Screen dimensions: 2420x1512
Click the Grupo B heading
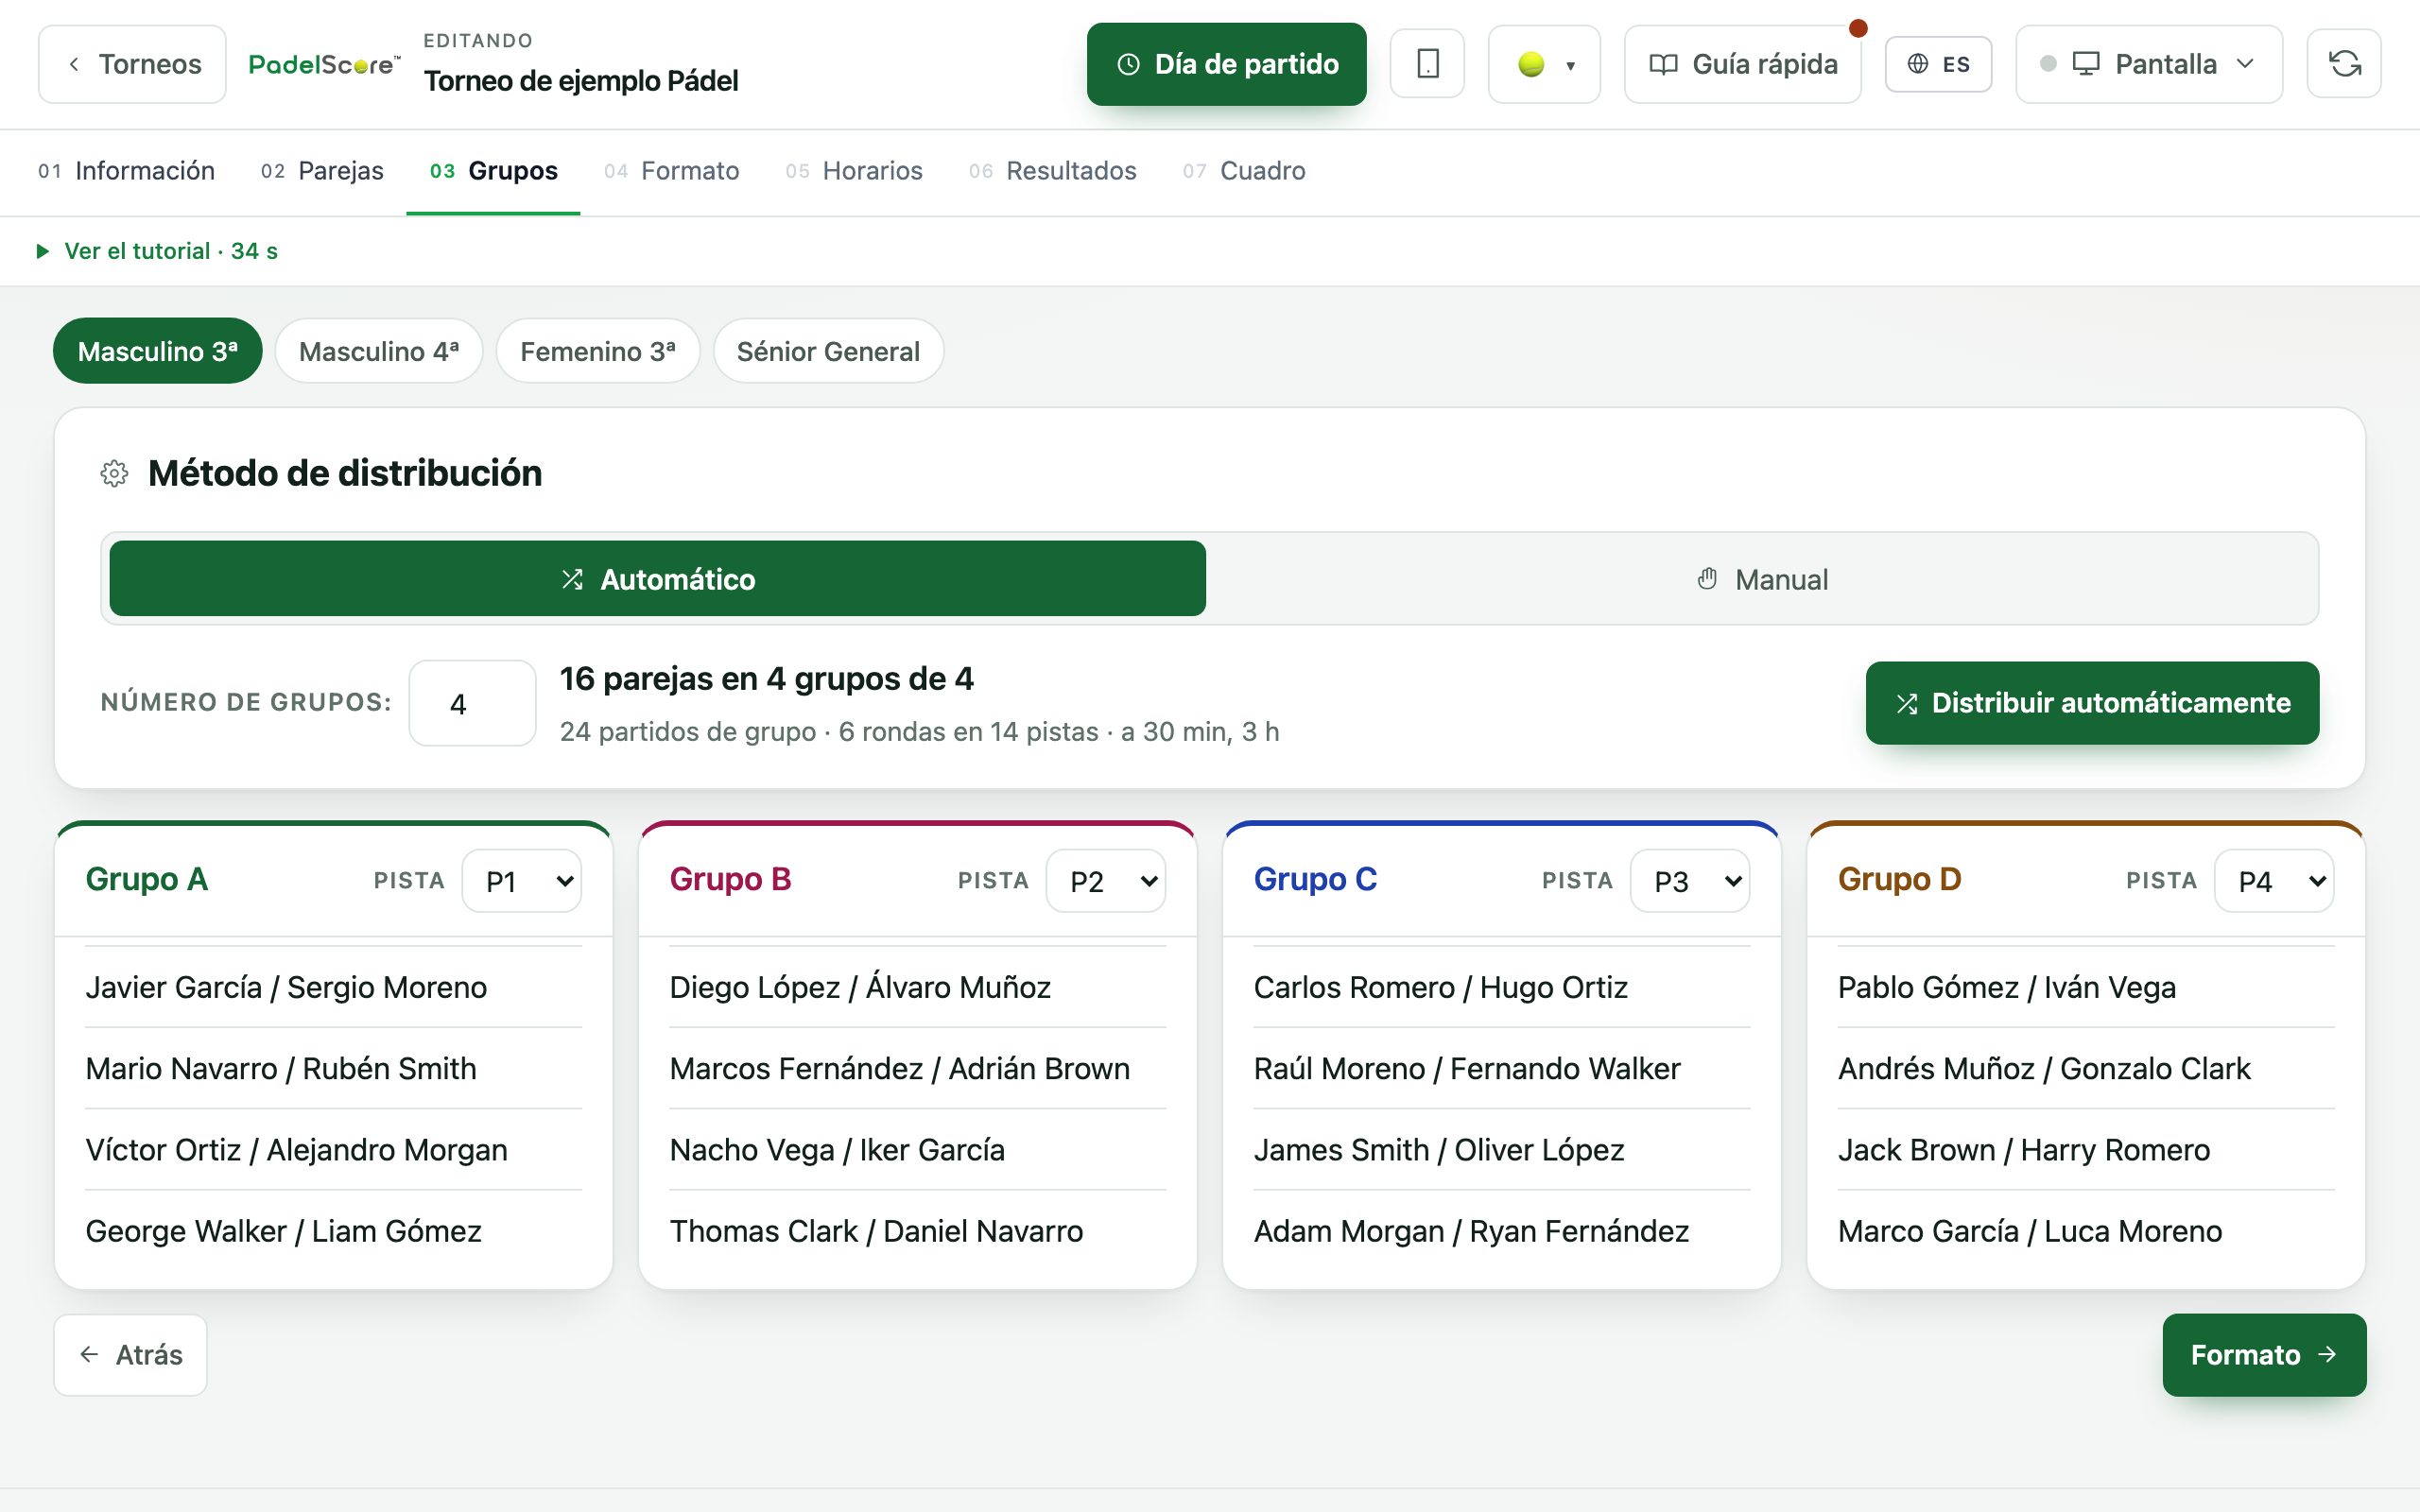click(x=730, y=879)
